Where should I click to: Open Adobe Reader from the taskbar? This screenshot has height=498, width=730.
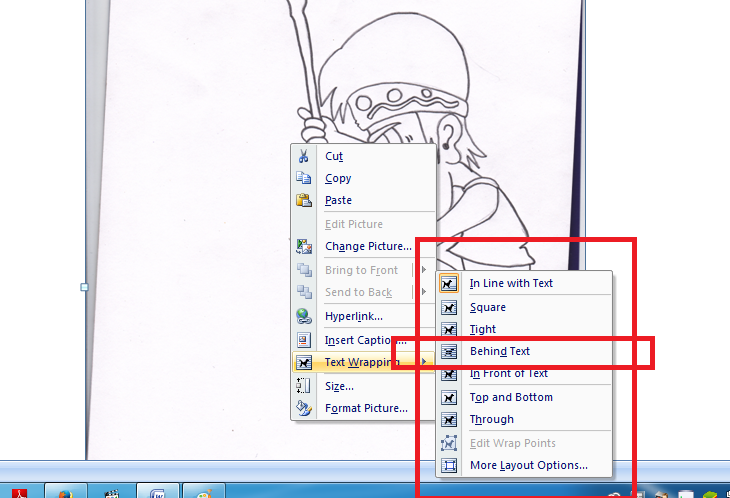click(x=20, y=492)
